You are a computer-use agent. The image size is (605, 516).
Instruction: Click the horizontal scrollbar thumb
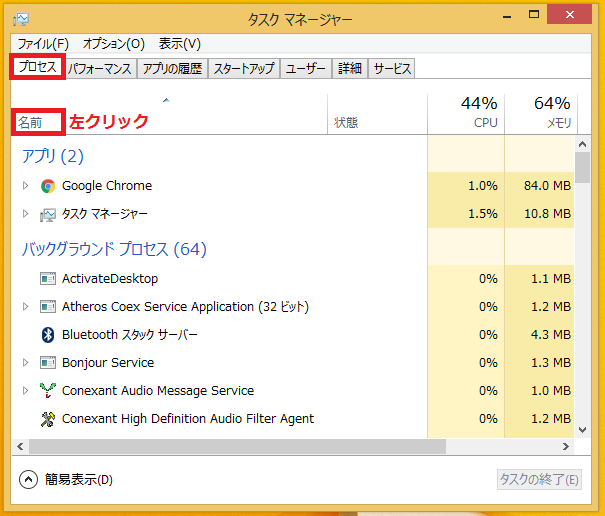[x=238, y=447]
